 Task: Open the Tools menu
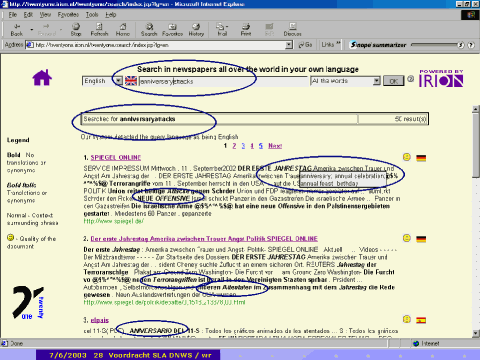92,15
